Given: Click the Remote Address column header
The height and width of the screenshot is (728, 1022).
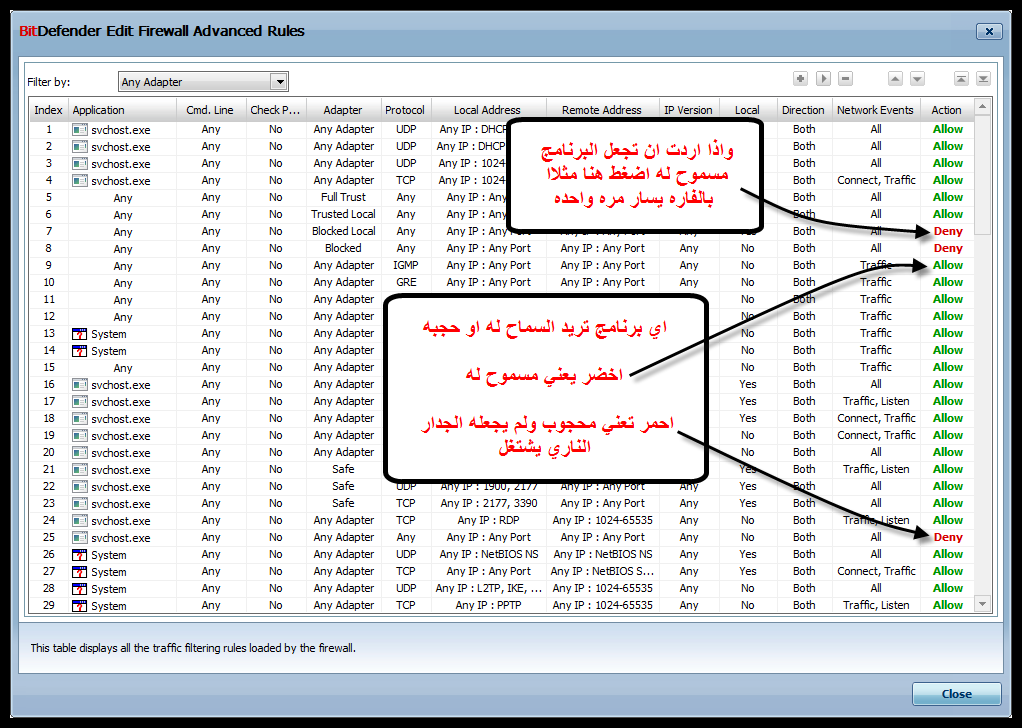Looking at the screenshot, I should pyautogui.click(x=602, y=110).
